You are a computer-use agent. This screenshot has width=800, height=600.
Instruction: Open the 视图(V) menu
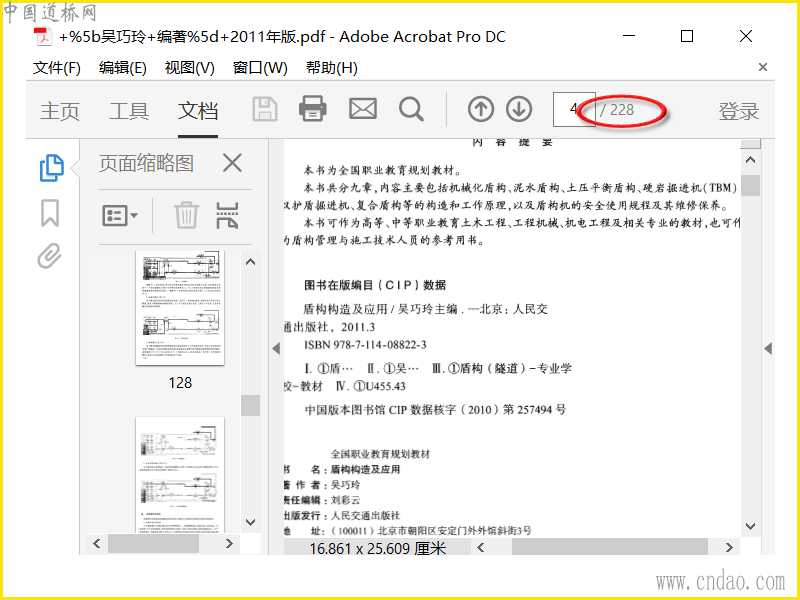(x=189, y=68)
